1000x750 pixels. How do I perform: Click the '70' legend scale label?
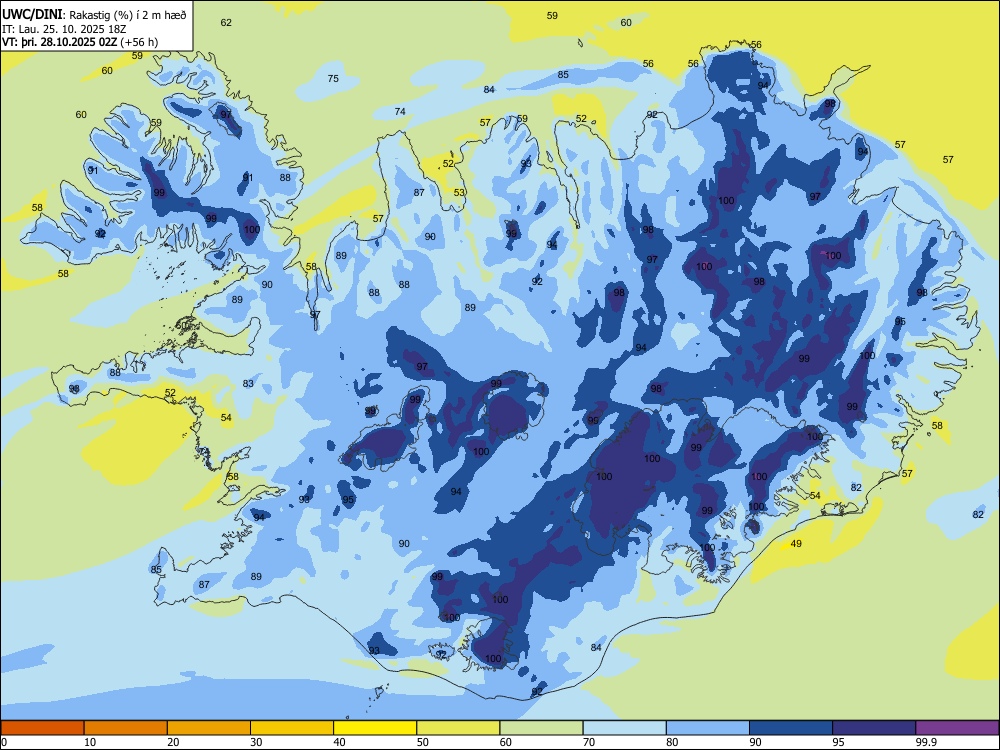(x=589, y=742)
